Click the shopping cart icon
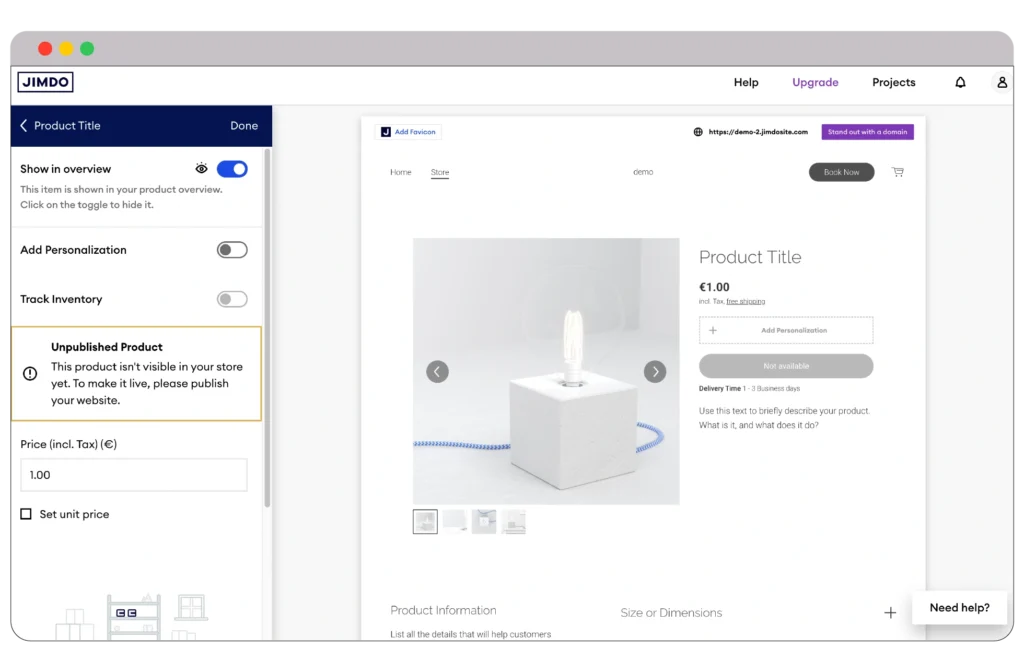The image size is (1024, 660). [897, 172]
